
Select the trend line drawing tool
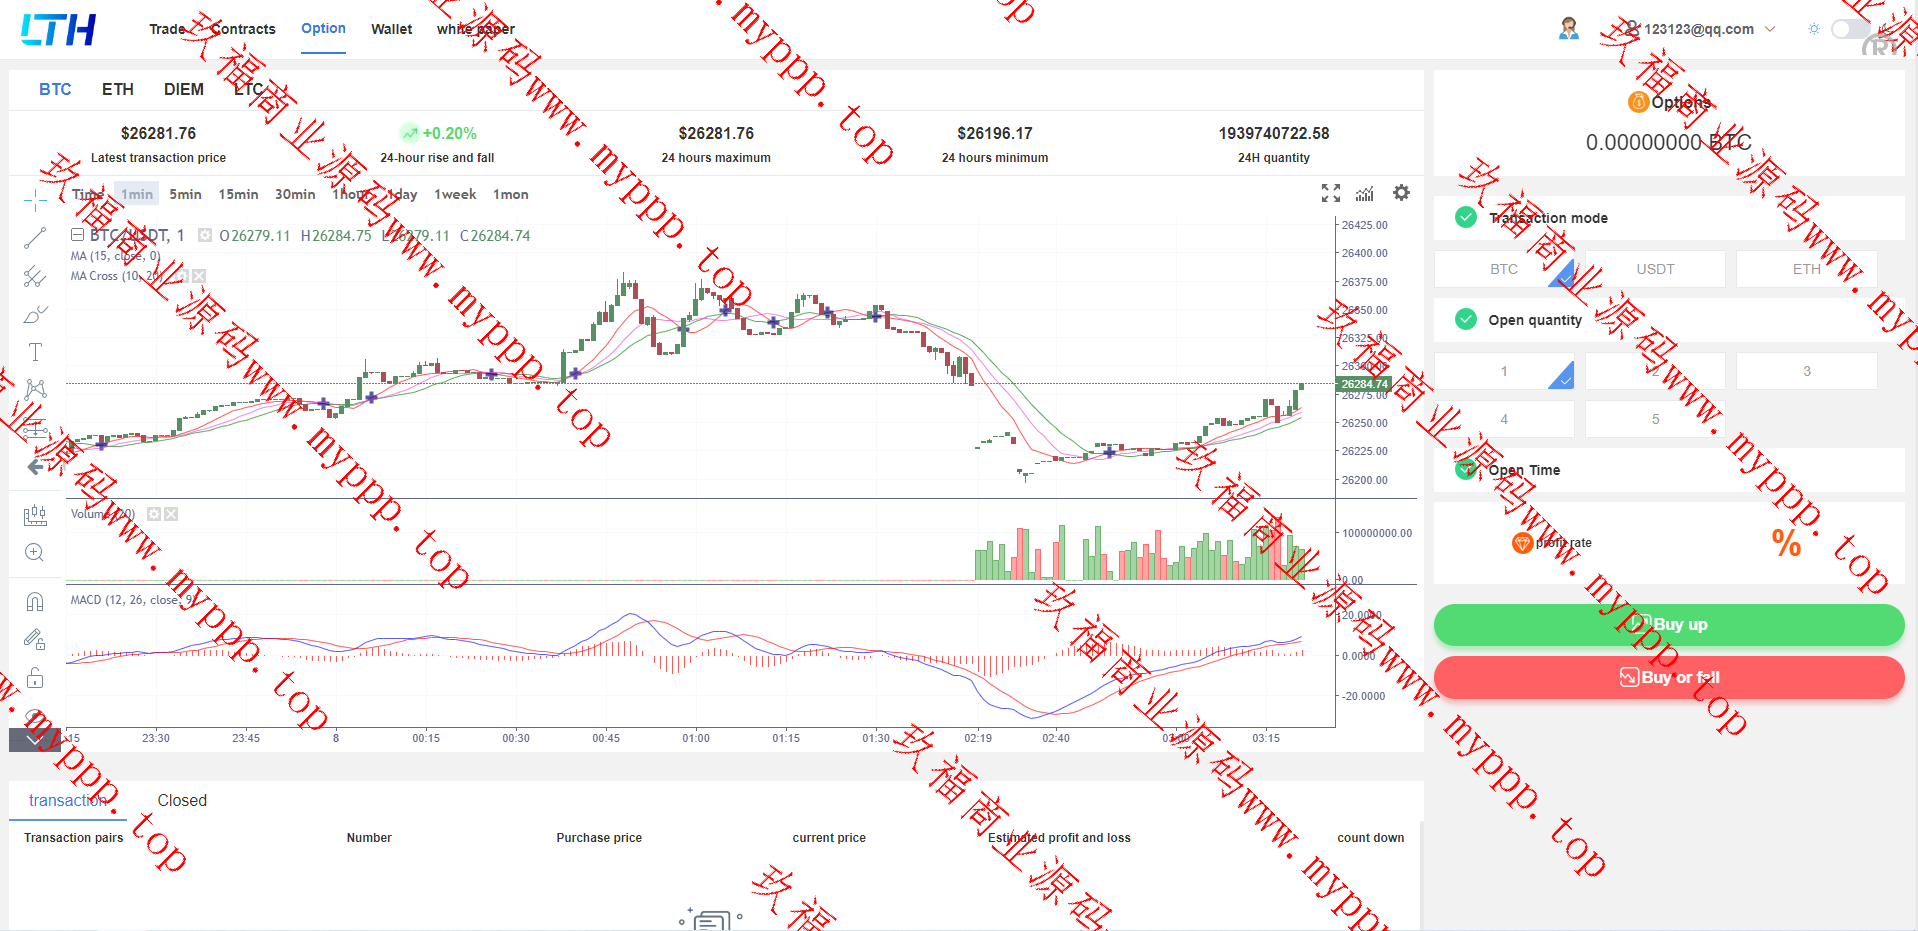pyautogui.click(x=35, y=238)
